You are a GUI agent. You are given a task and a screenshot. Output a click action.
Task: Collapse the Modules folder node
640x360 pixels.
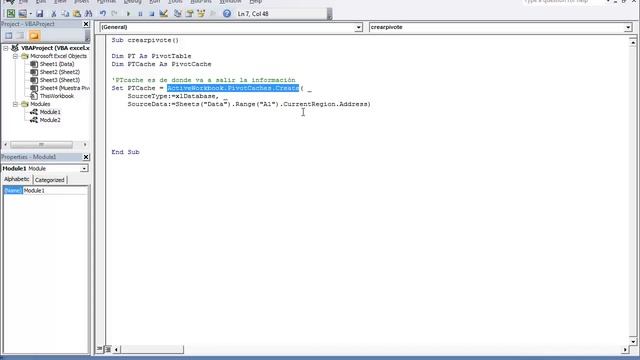point(15,104)
